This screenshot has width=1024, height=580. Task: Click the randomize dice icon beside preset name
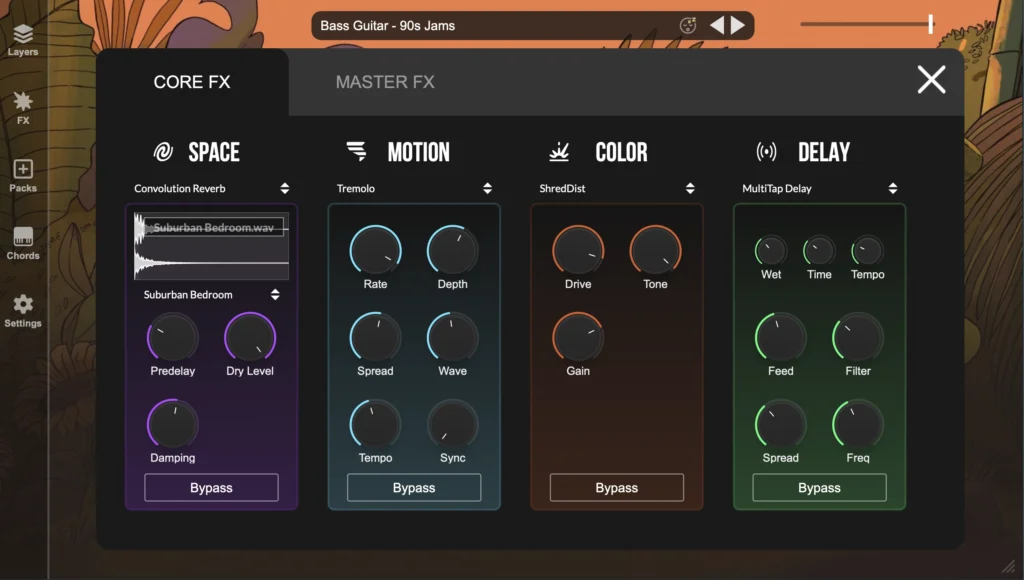[x=688, y=26]
